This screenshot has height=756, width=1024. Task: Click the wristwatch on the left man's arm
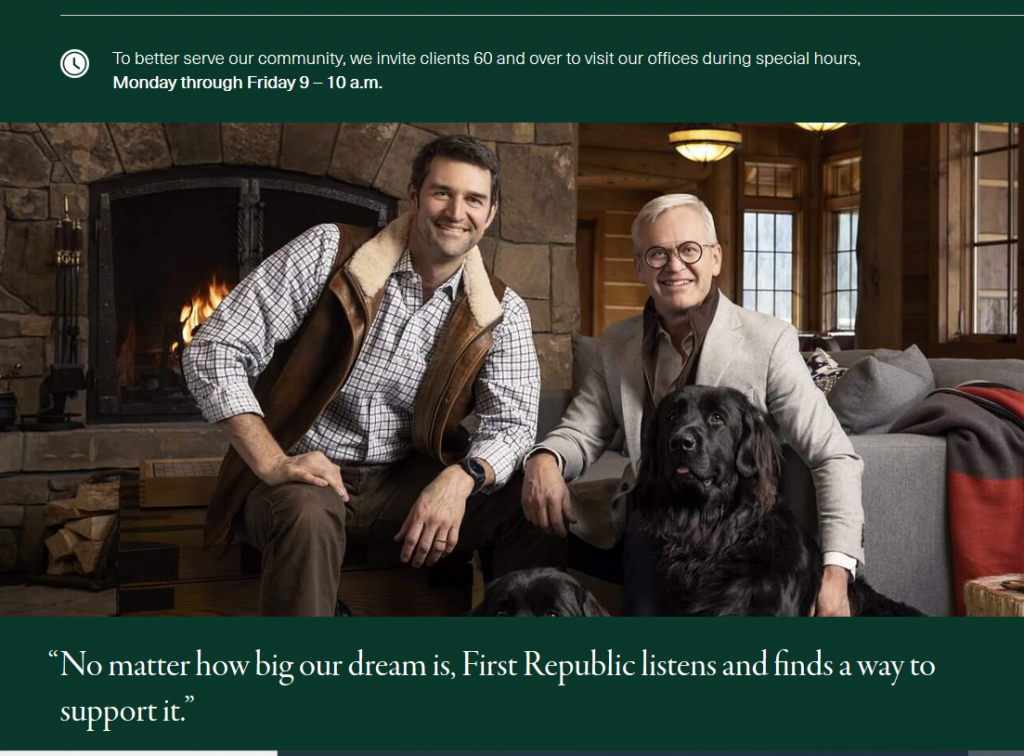(x=473, y=473)
